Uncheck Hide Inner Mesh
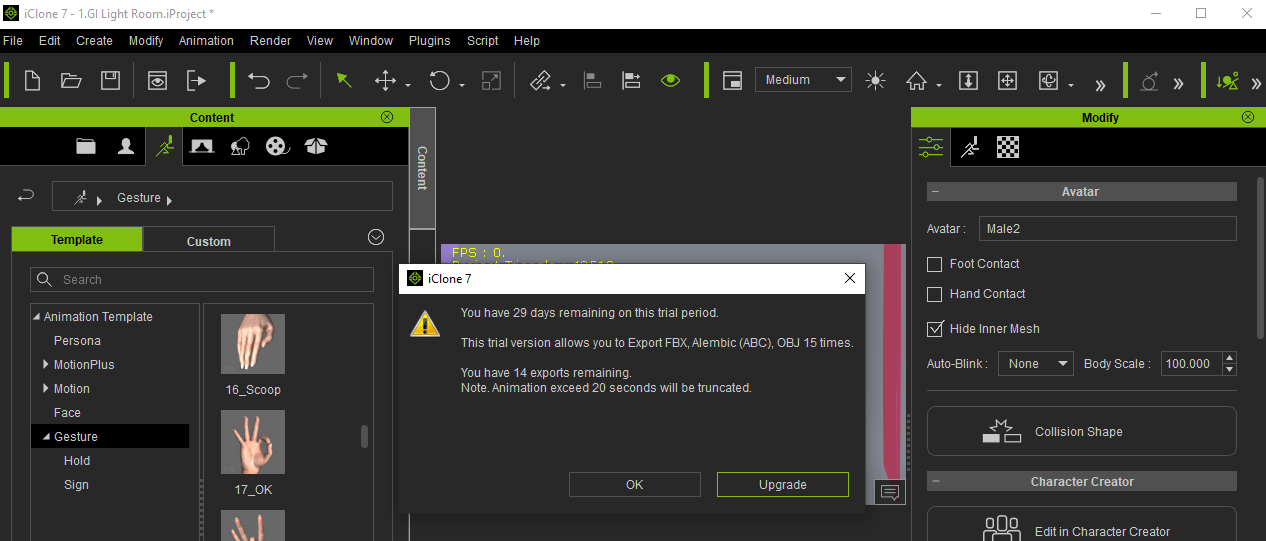 [935, 328]
